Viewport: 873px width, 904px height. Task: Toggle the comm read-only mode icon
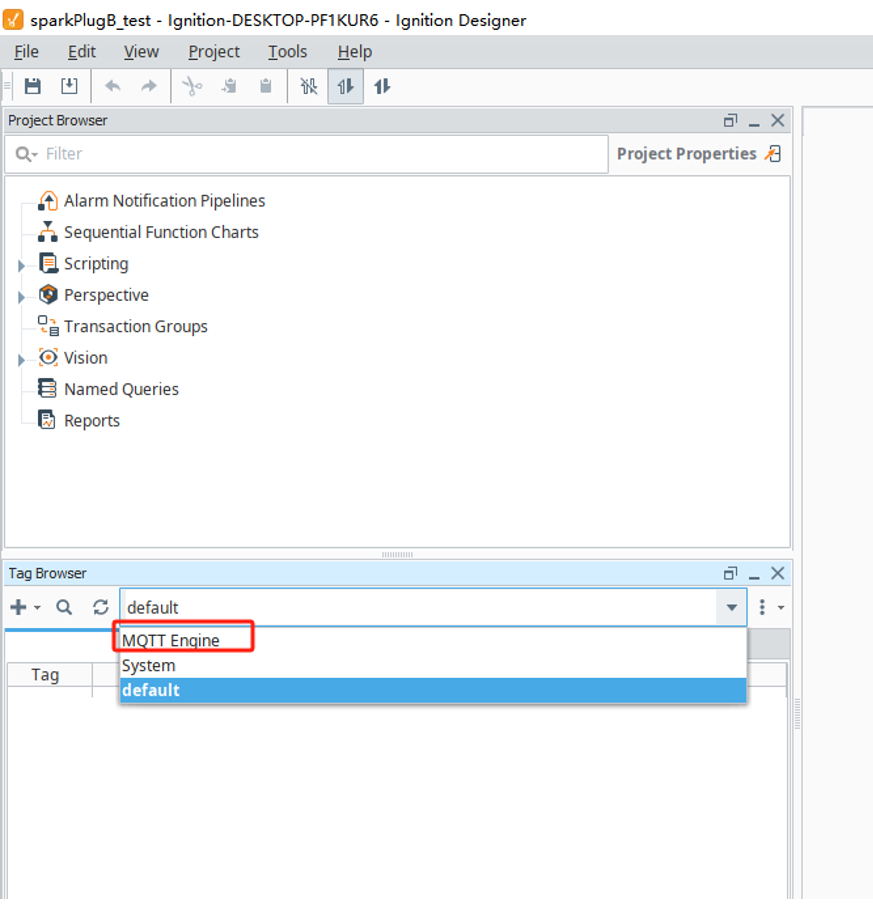[x=345, y=86]
